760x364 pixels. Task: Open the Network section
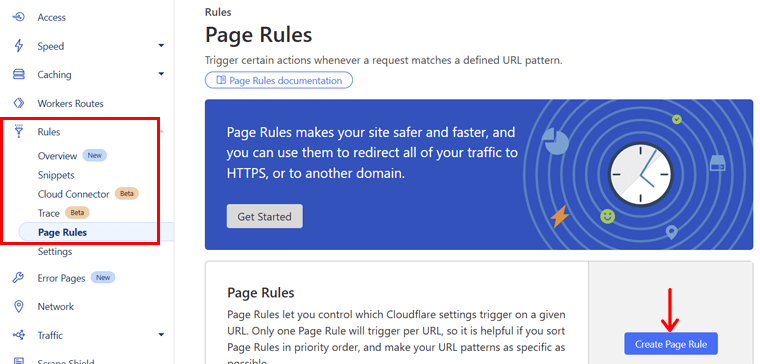[x=56, y=306]
